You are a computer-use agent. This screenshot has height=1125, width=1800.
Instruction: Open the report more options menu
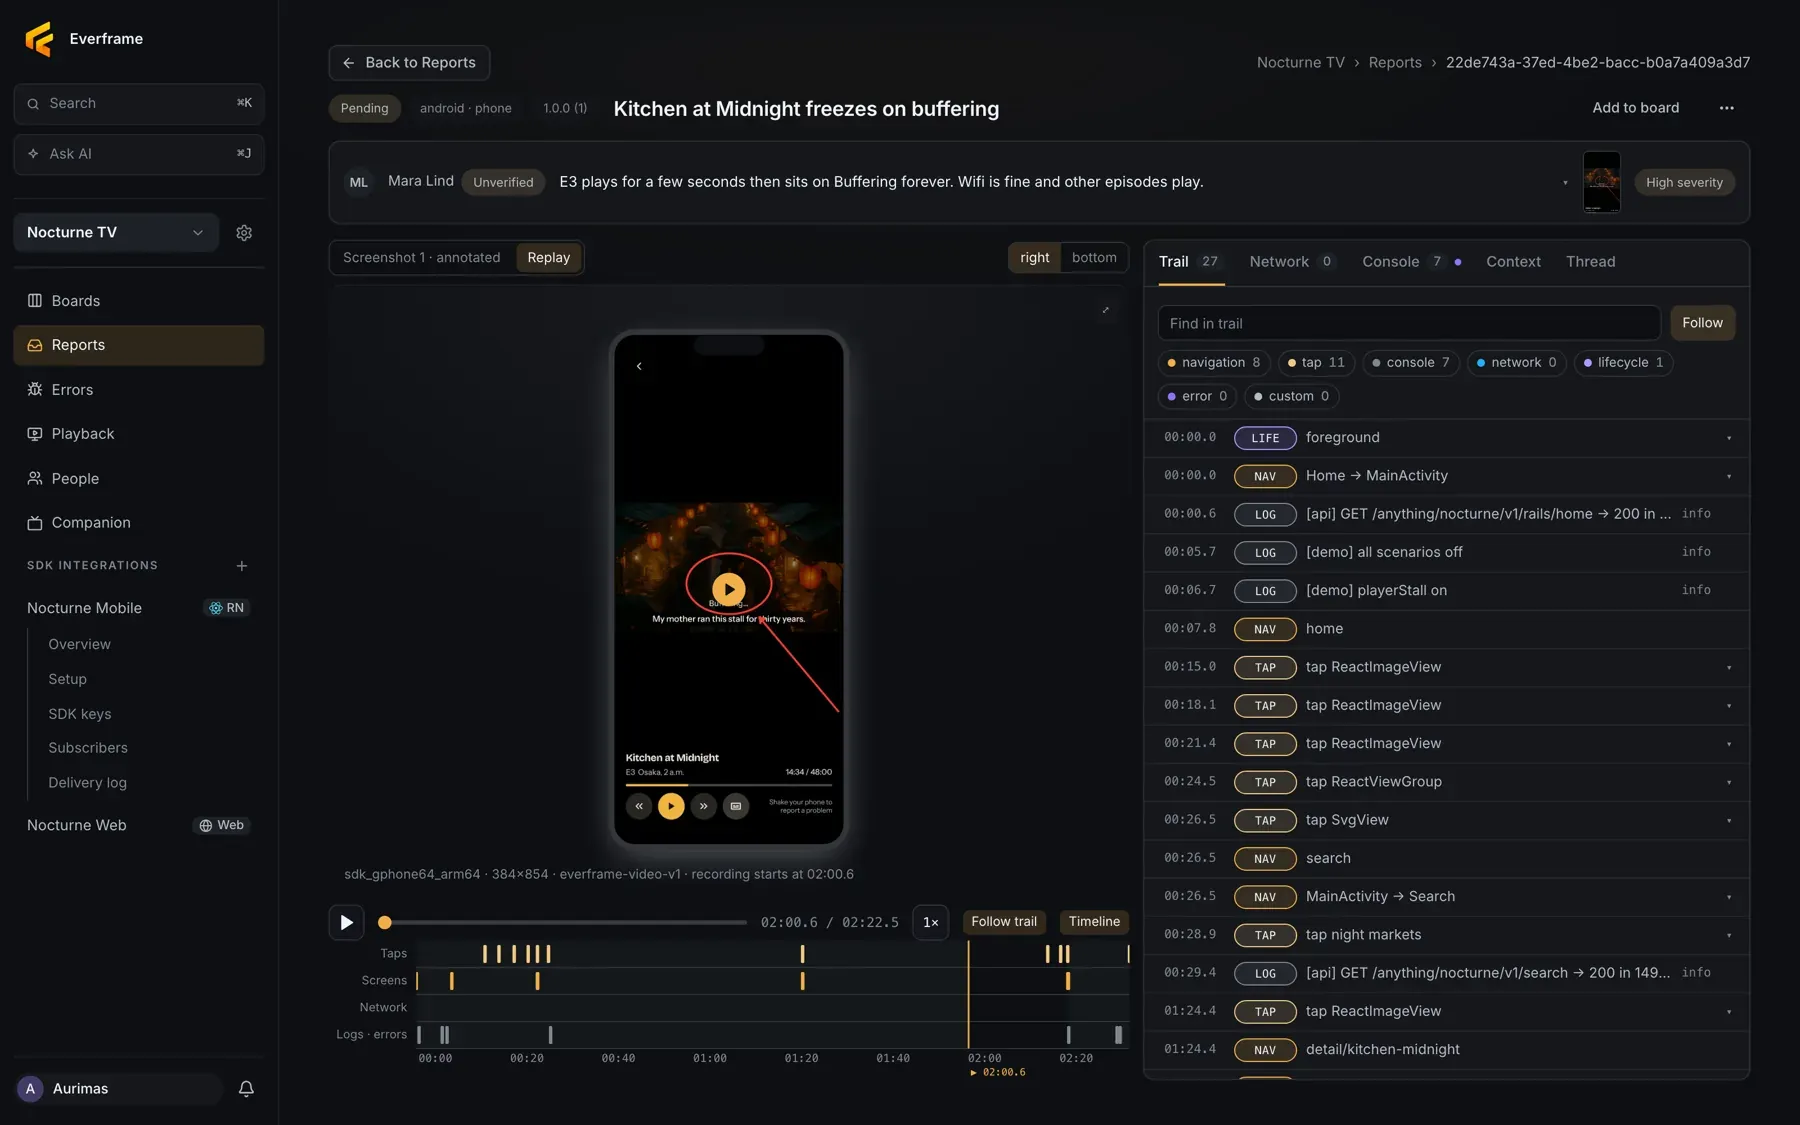pos(1727,108)
